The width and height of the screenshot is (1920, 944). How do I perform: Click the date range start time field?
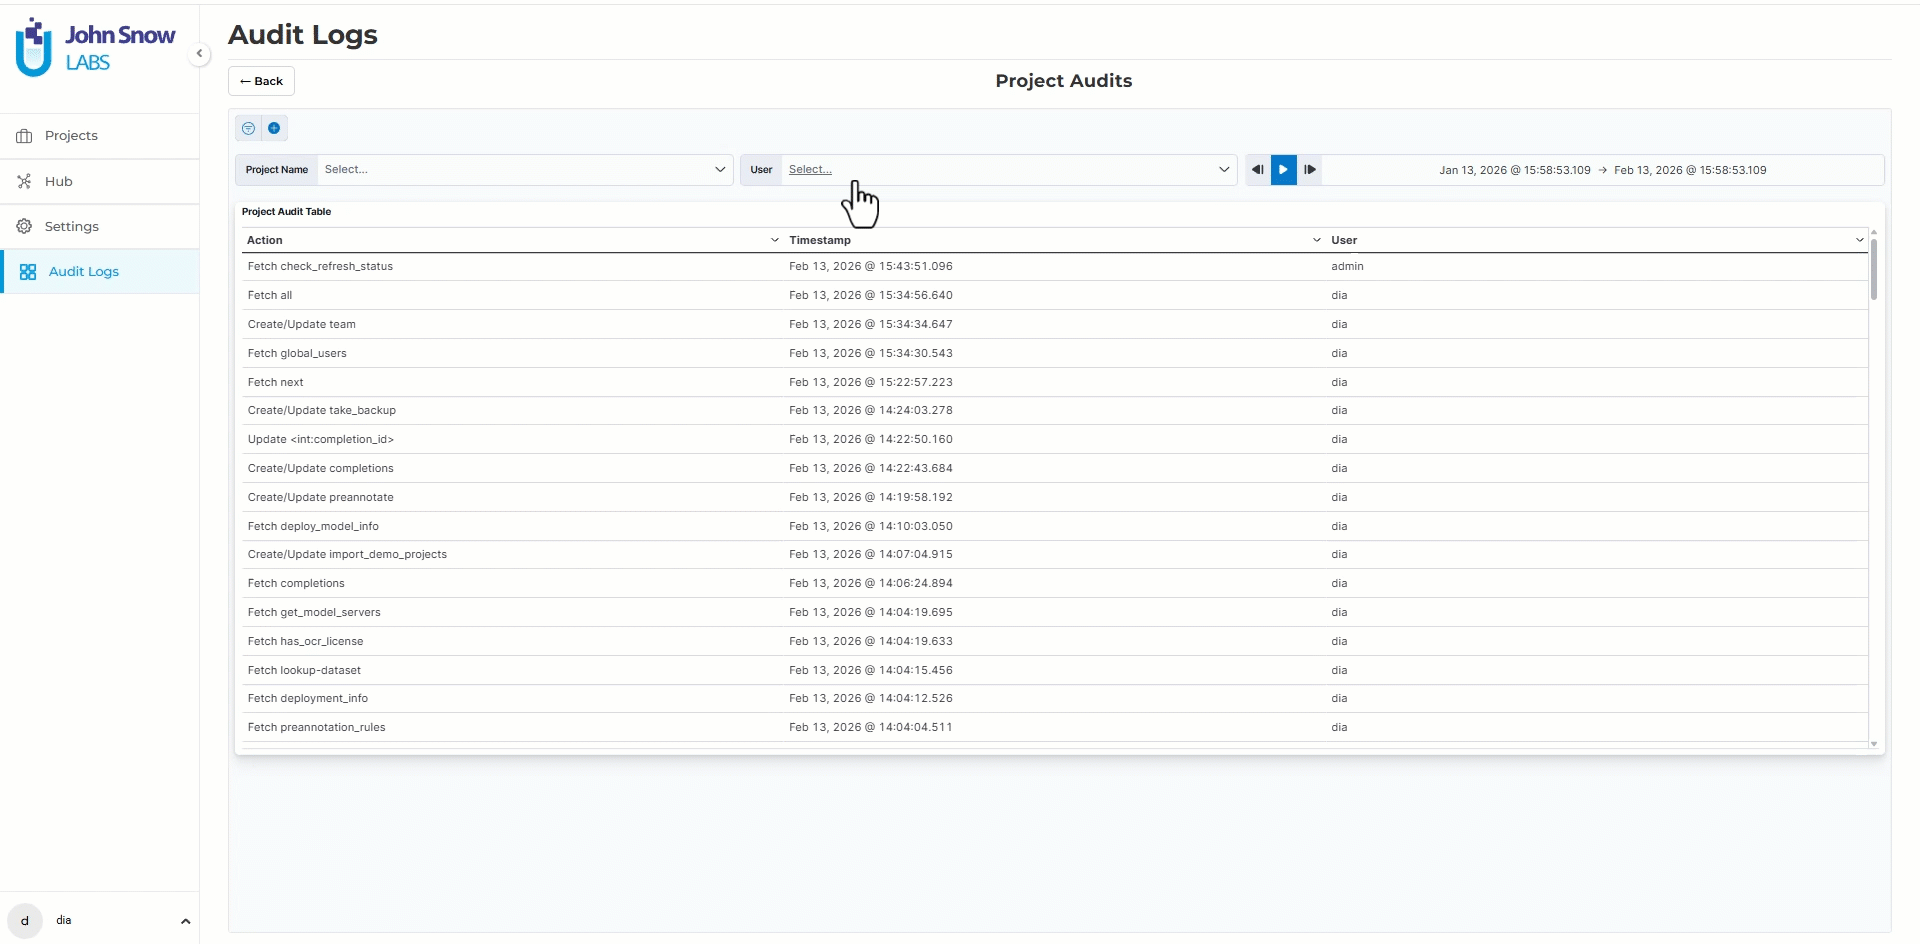click(x=1514, y=170)
